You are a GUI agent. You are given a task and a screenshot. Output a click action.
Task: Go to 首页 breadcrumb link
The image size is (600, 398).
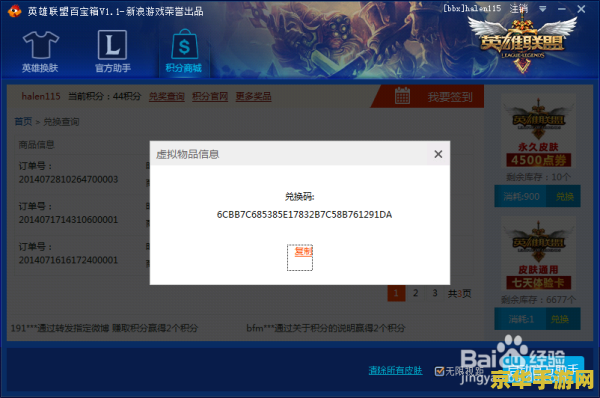tap(23, 122)
